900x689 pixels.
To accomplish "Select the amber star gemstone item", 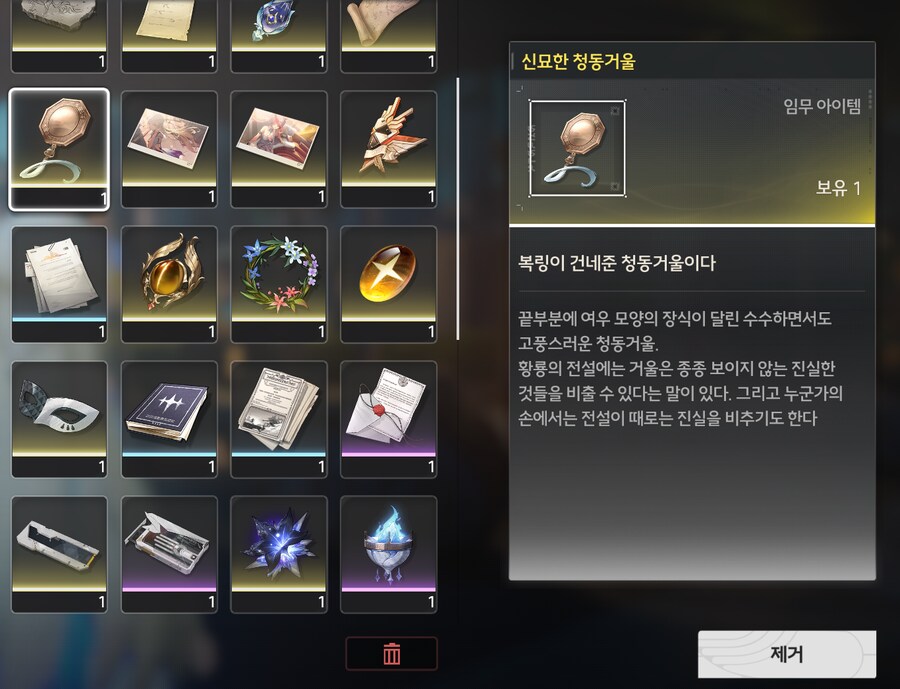I will point(389,284).
